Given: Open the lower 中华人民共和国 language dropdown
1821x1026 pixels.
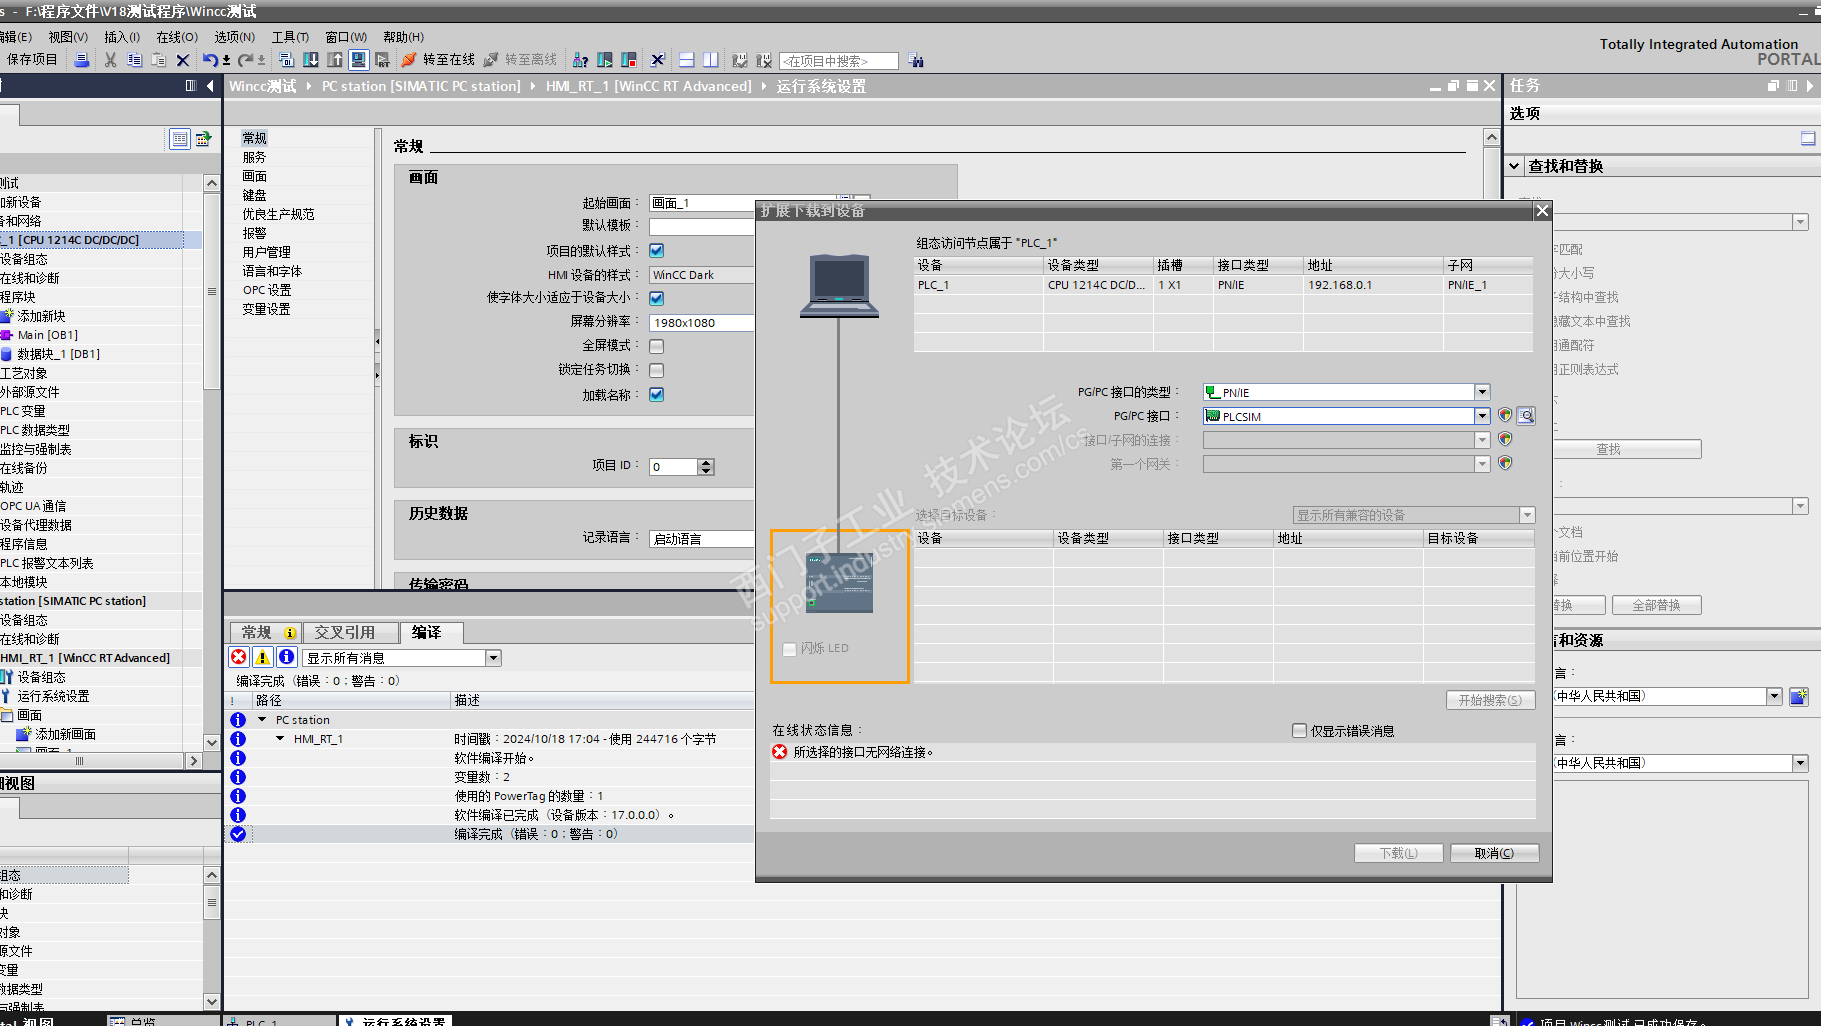Looking at the screenshot, I should click(x=1800, y=763).
